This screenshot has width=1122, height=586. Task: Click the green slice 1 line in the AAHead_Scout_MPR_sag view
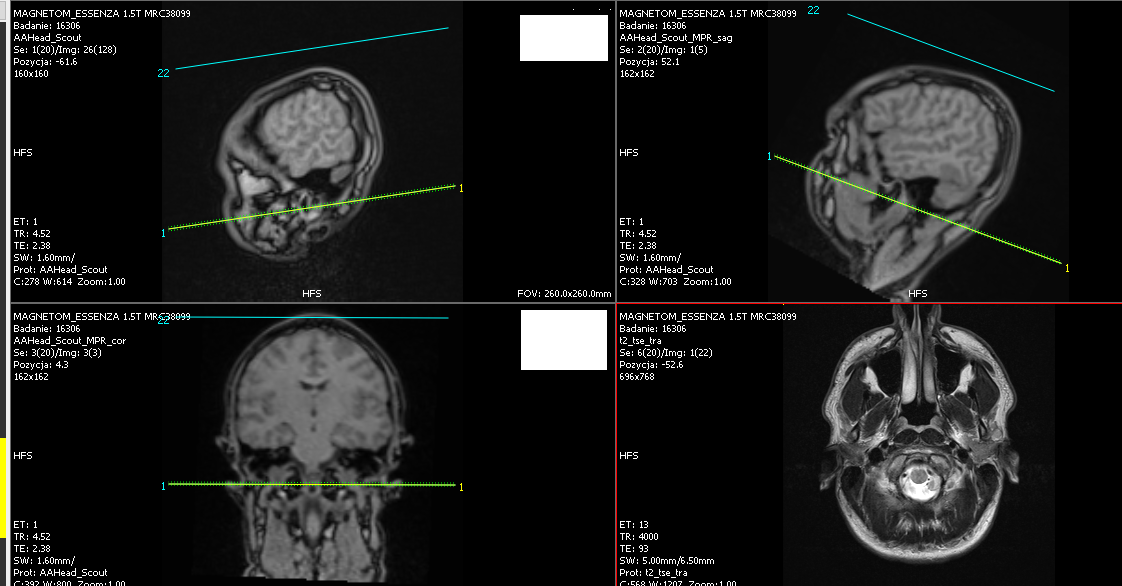[918, 210]
